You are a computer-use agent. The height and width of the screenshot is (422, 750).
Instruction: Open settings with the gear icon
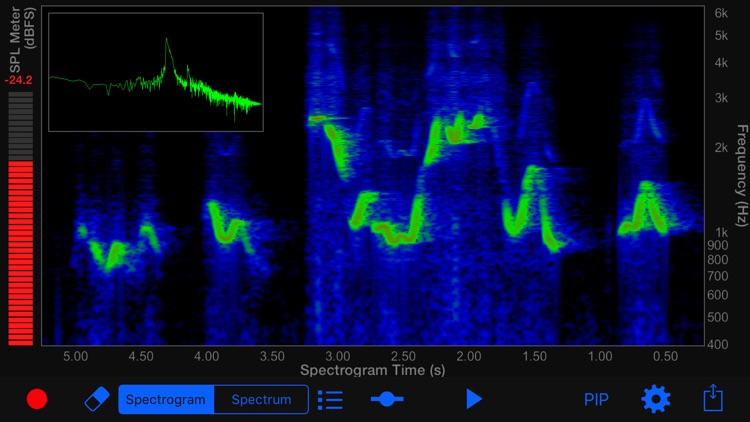[x=655, y=399]
